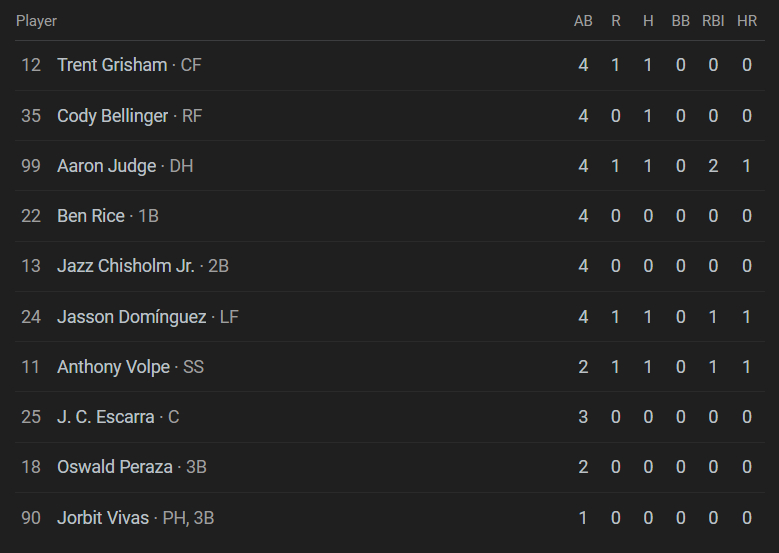This screenshot has height=553, width=779.
Task: Click Aaron Judge's RBI value of 2
Action: (x=713, y=166)
